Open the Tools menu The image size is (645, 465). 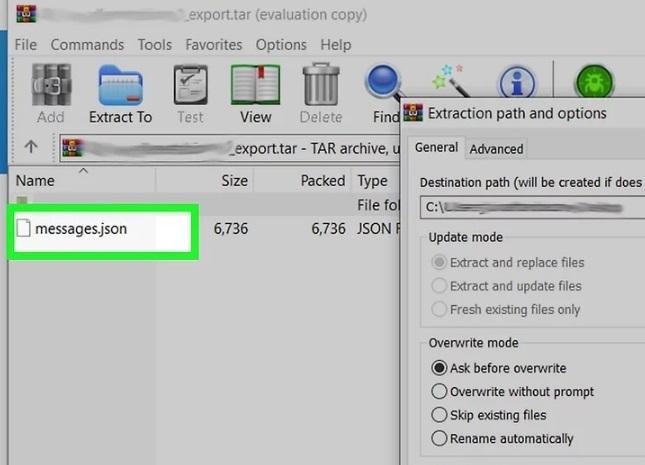pyautogui.click(x=155, y=44)
